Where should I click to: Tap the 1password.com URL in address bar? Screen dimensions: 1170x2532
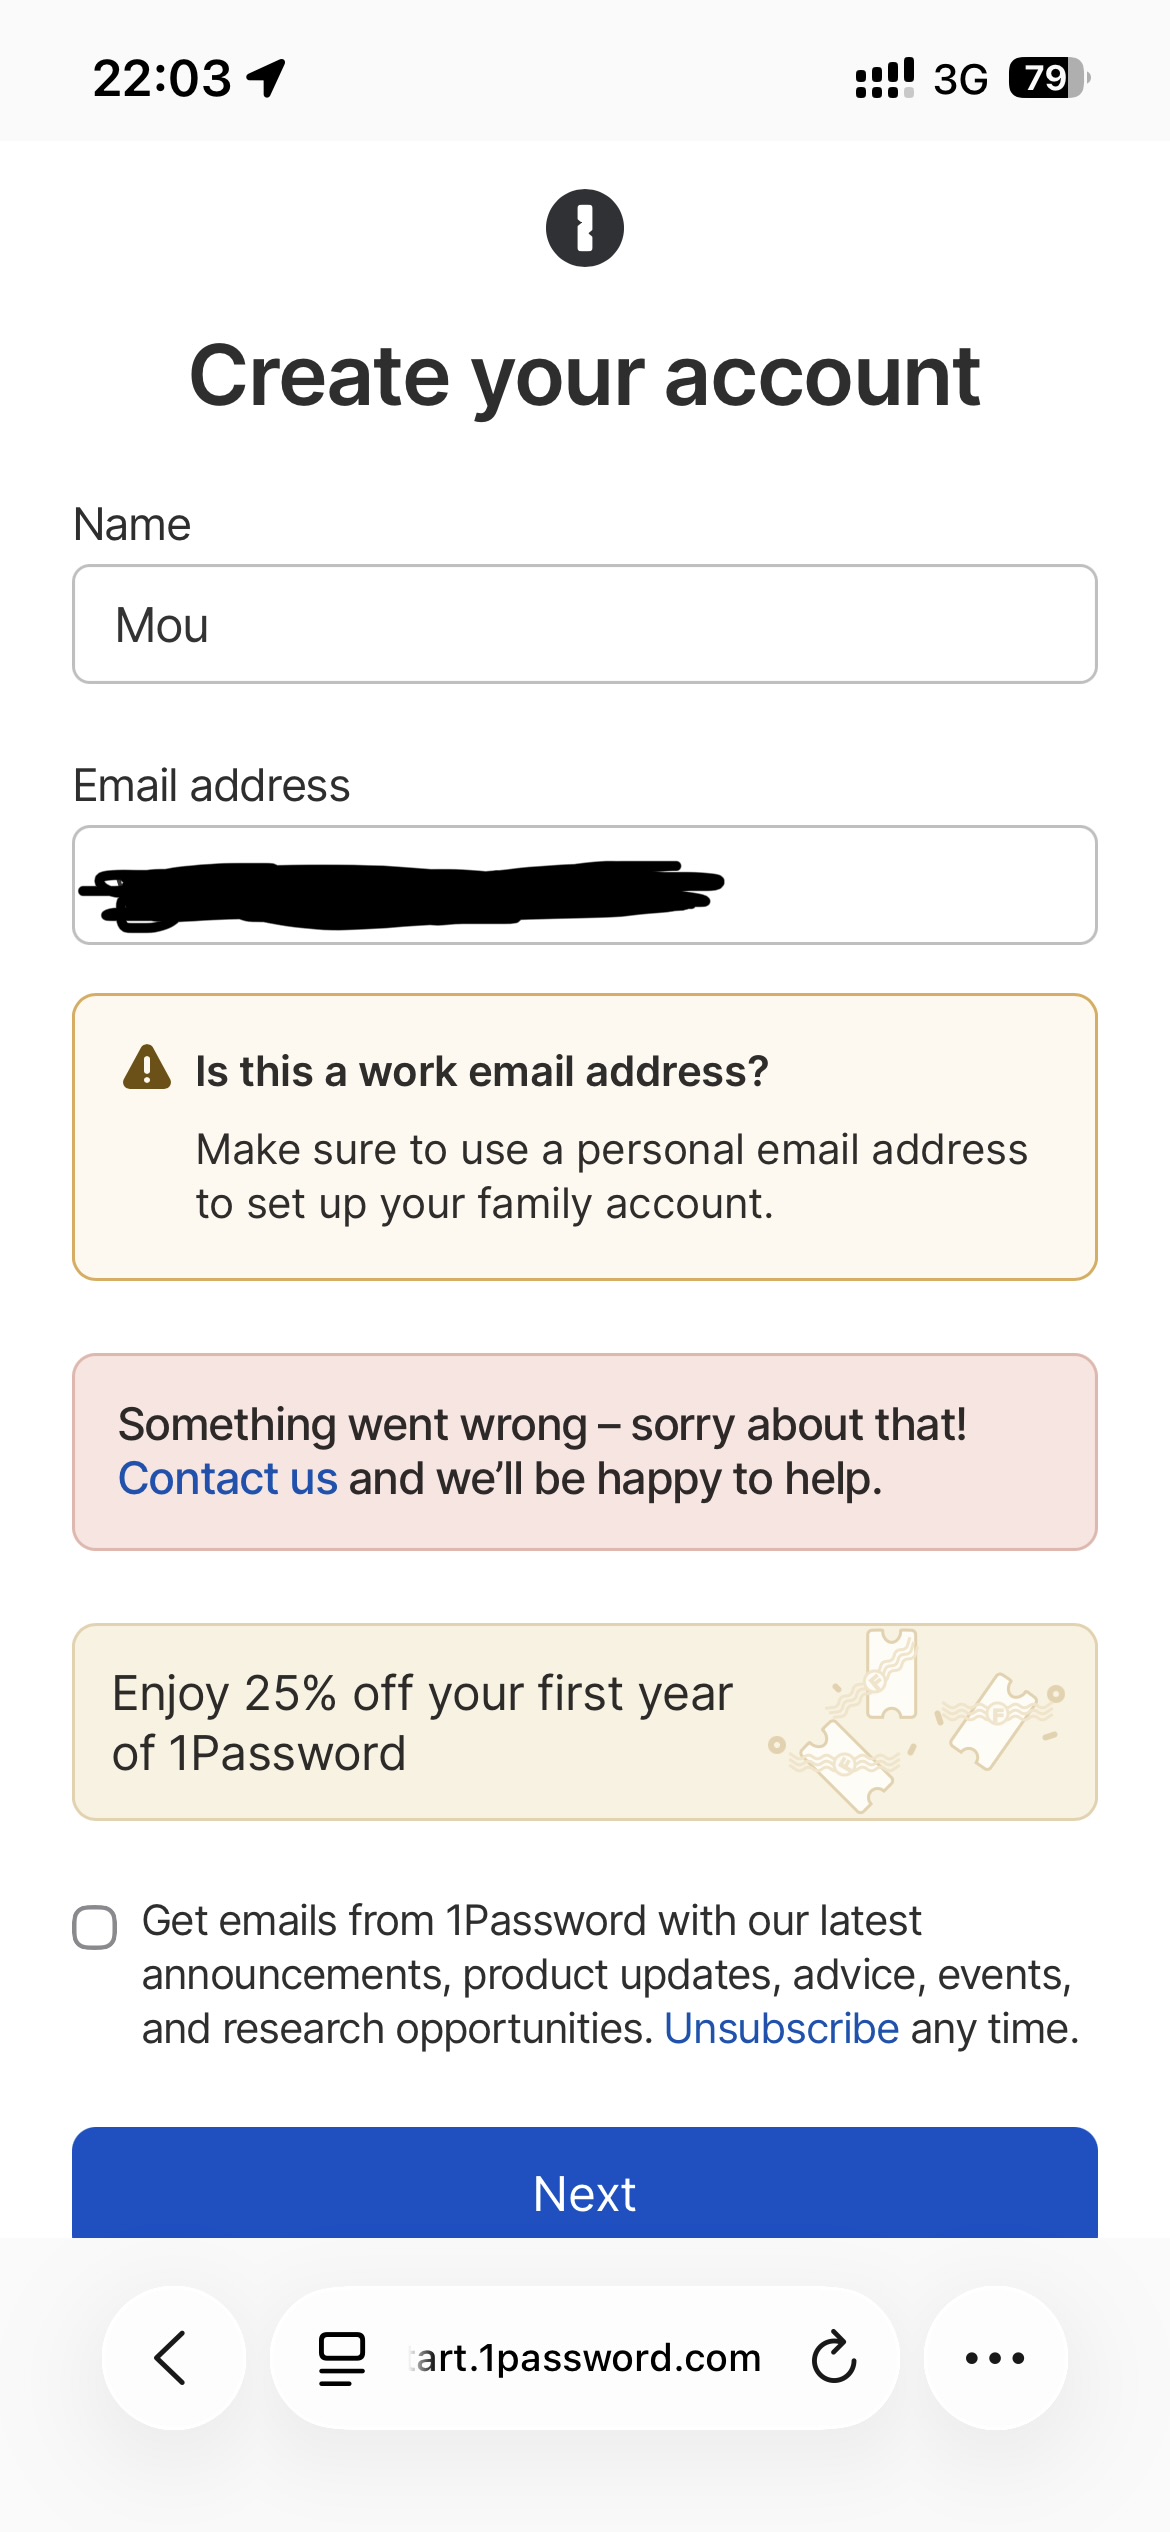pos(586,2358)
